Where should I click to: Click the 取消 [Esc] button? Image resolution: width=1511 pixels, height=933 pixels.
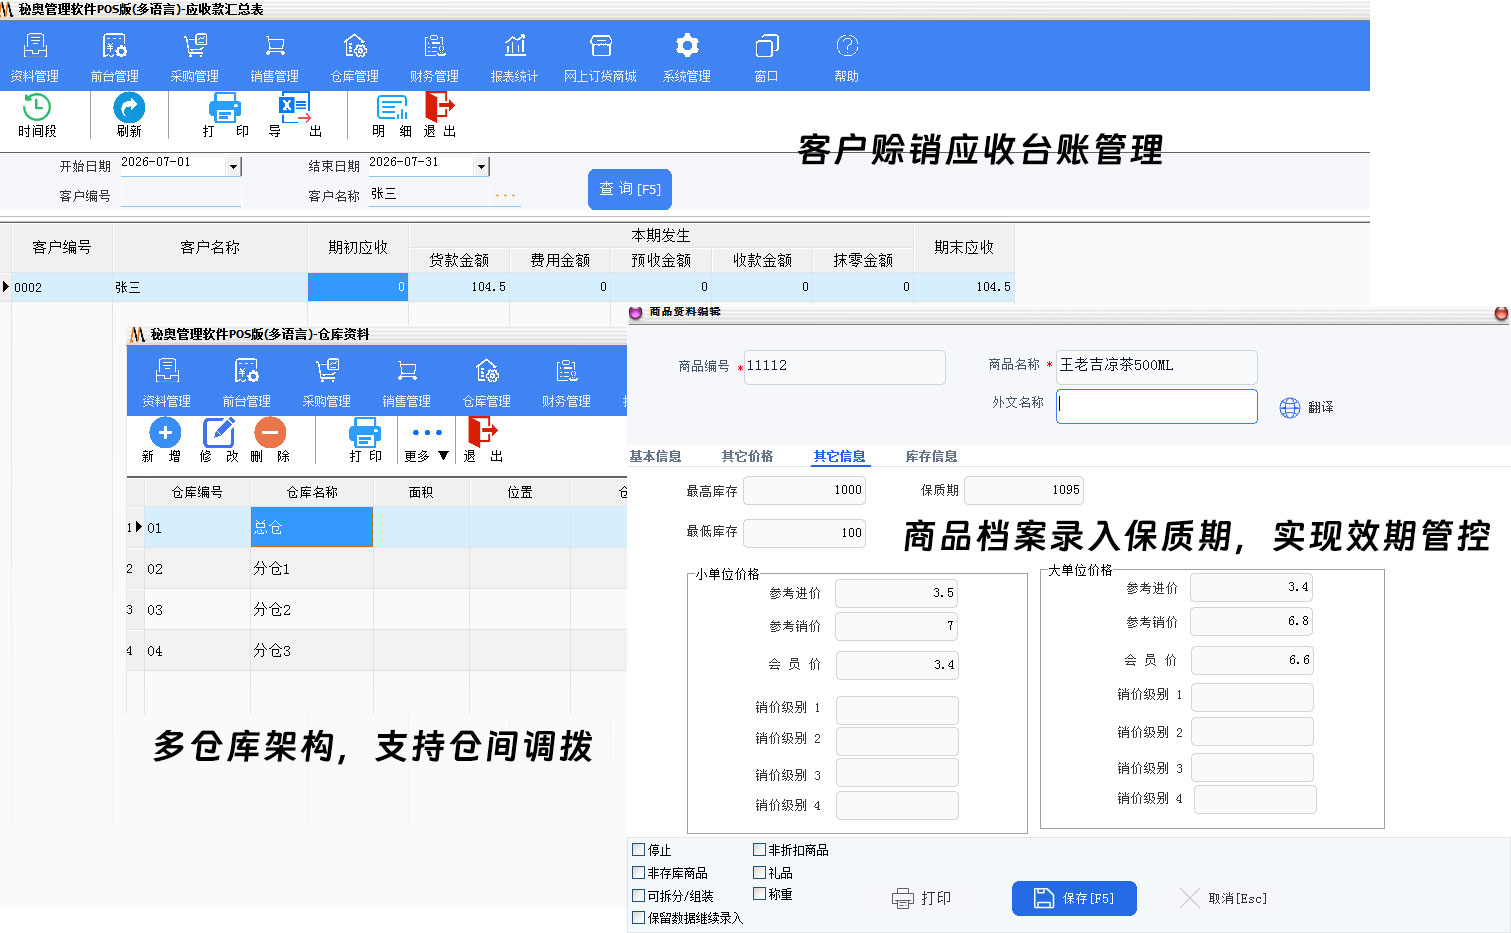click(x=1224, y=898)
